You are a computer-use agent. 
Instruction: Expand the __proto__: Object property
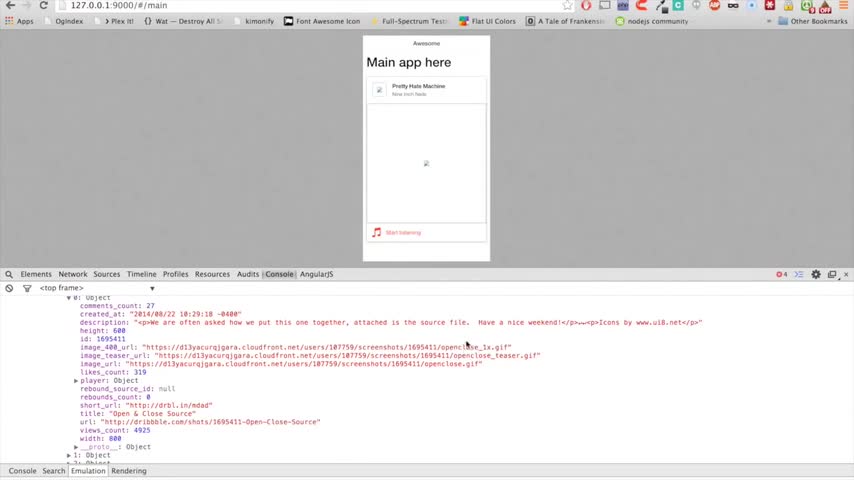[76, 447]
